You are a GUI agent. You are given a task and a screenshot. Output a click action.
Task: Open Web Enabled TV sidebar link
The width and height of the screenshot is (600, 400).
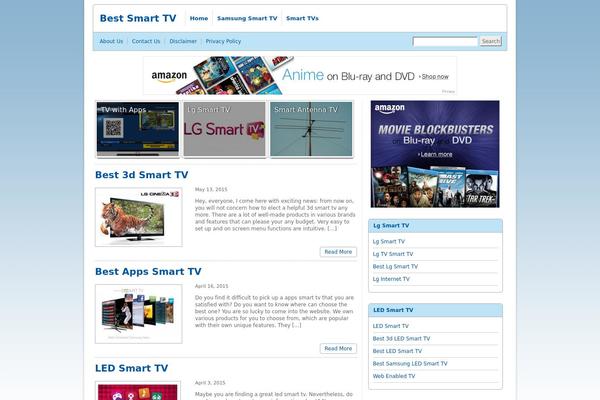(x=394, y=376)
